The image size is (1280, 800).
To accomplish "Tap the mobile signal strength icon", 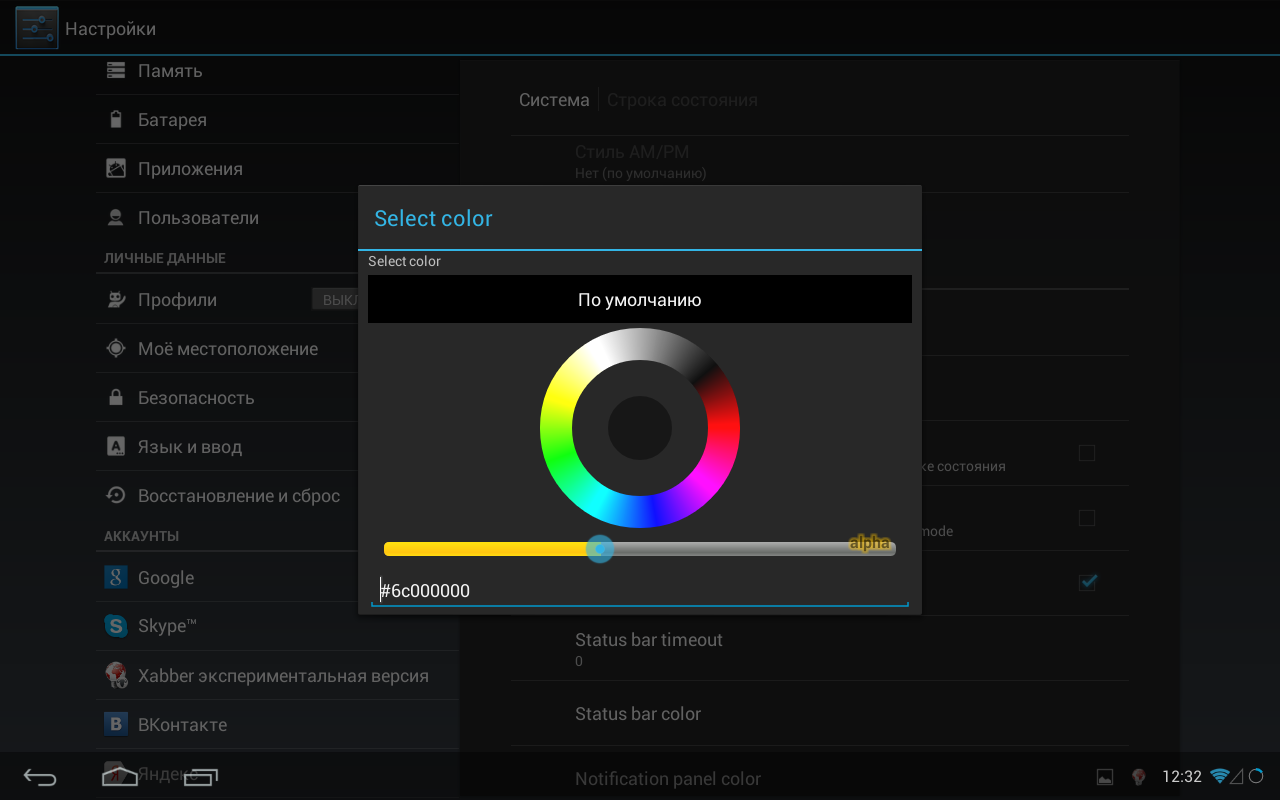I will coord(1237,776).
